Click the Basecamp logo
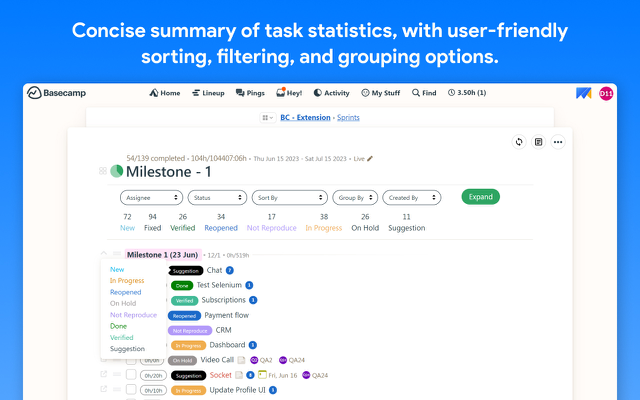The height and width of the screenshot is (400, 640). point(59,93)
